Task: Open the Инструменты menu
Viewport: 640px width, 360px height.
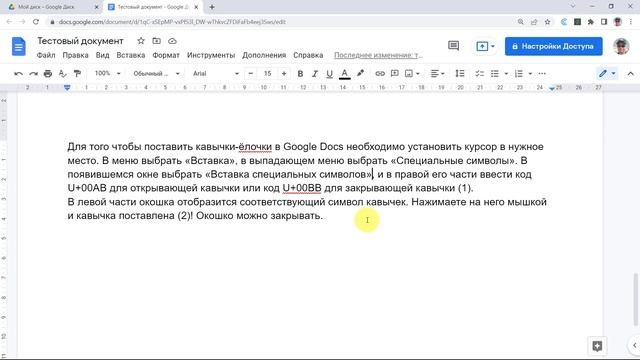Action: tap(211, 55)
